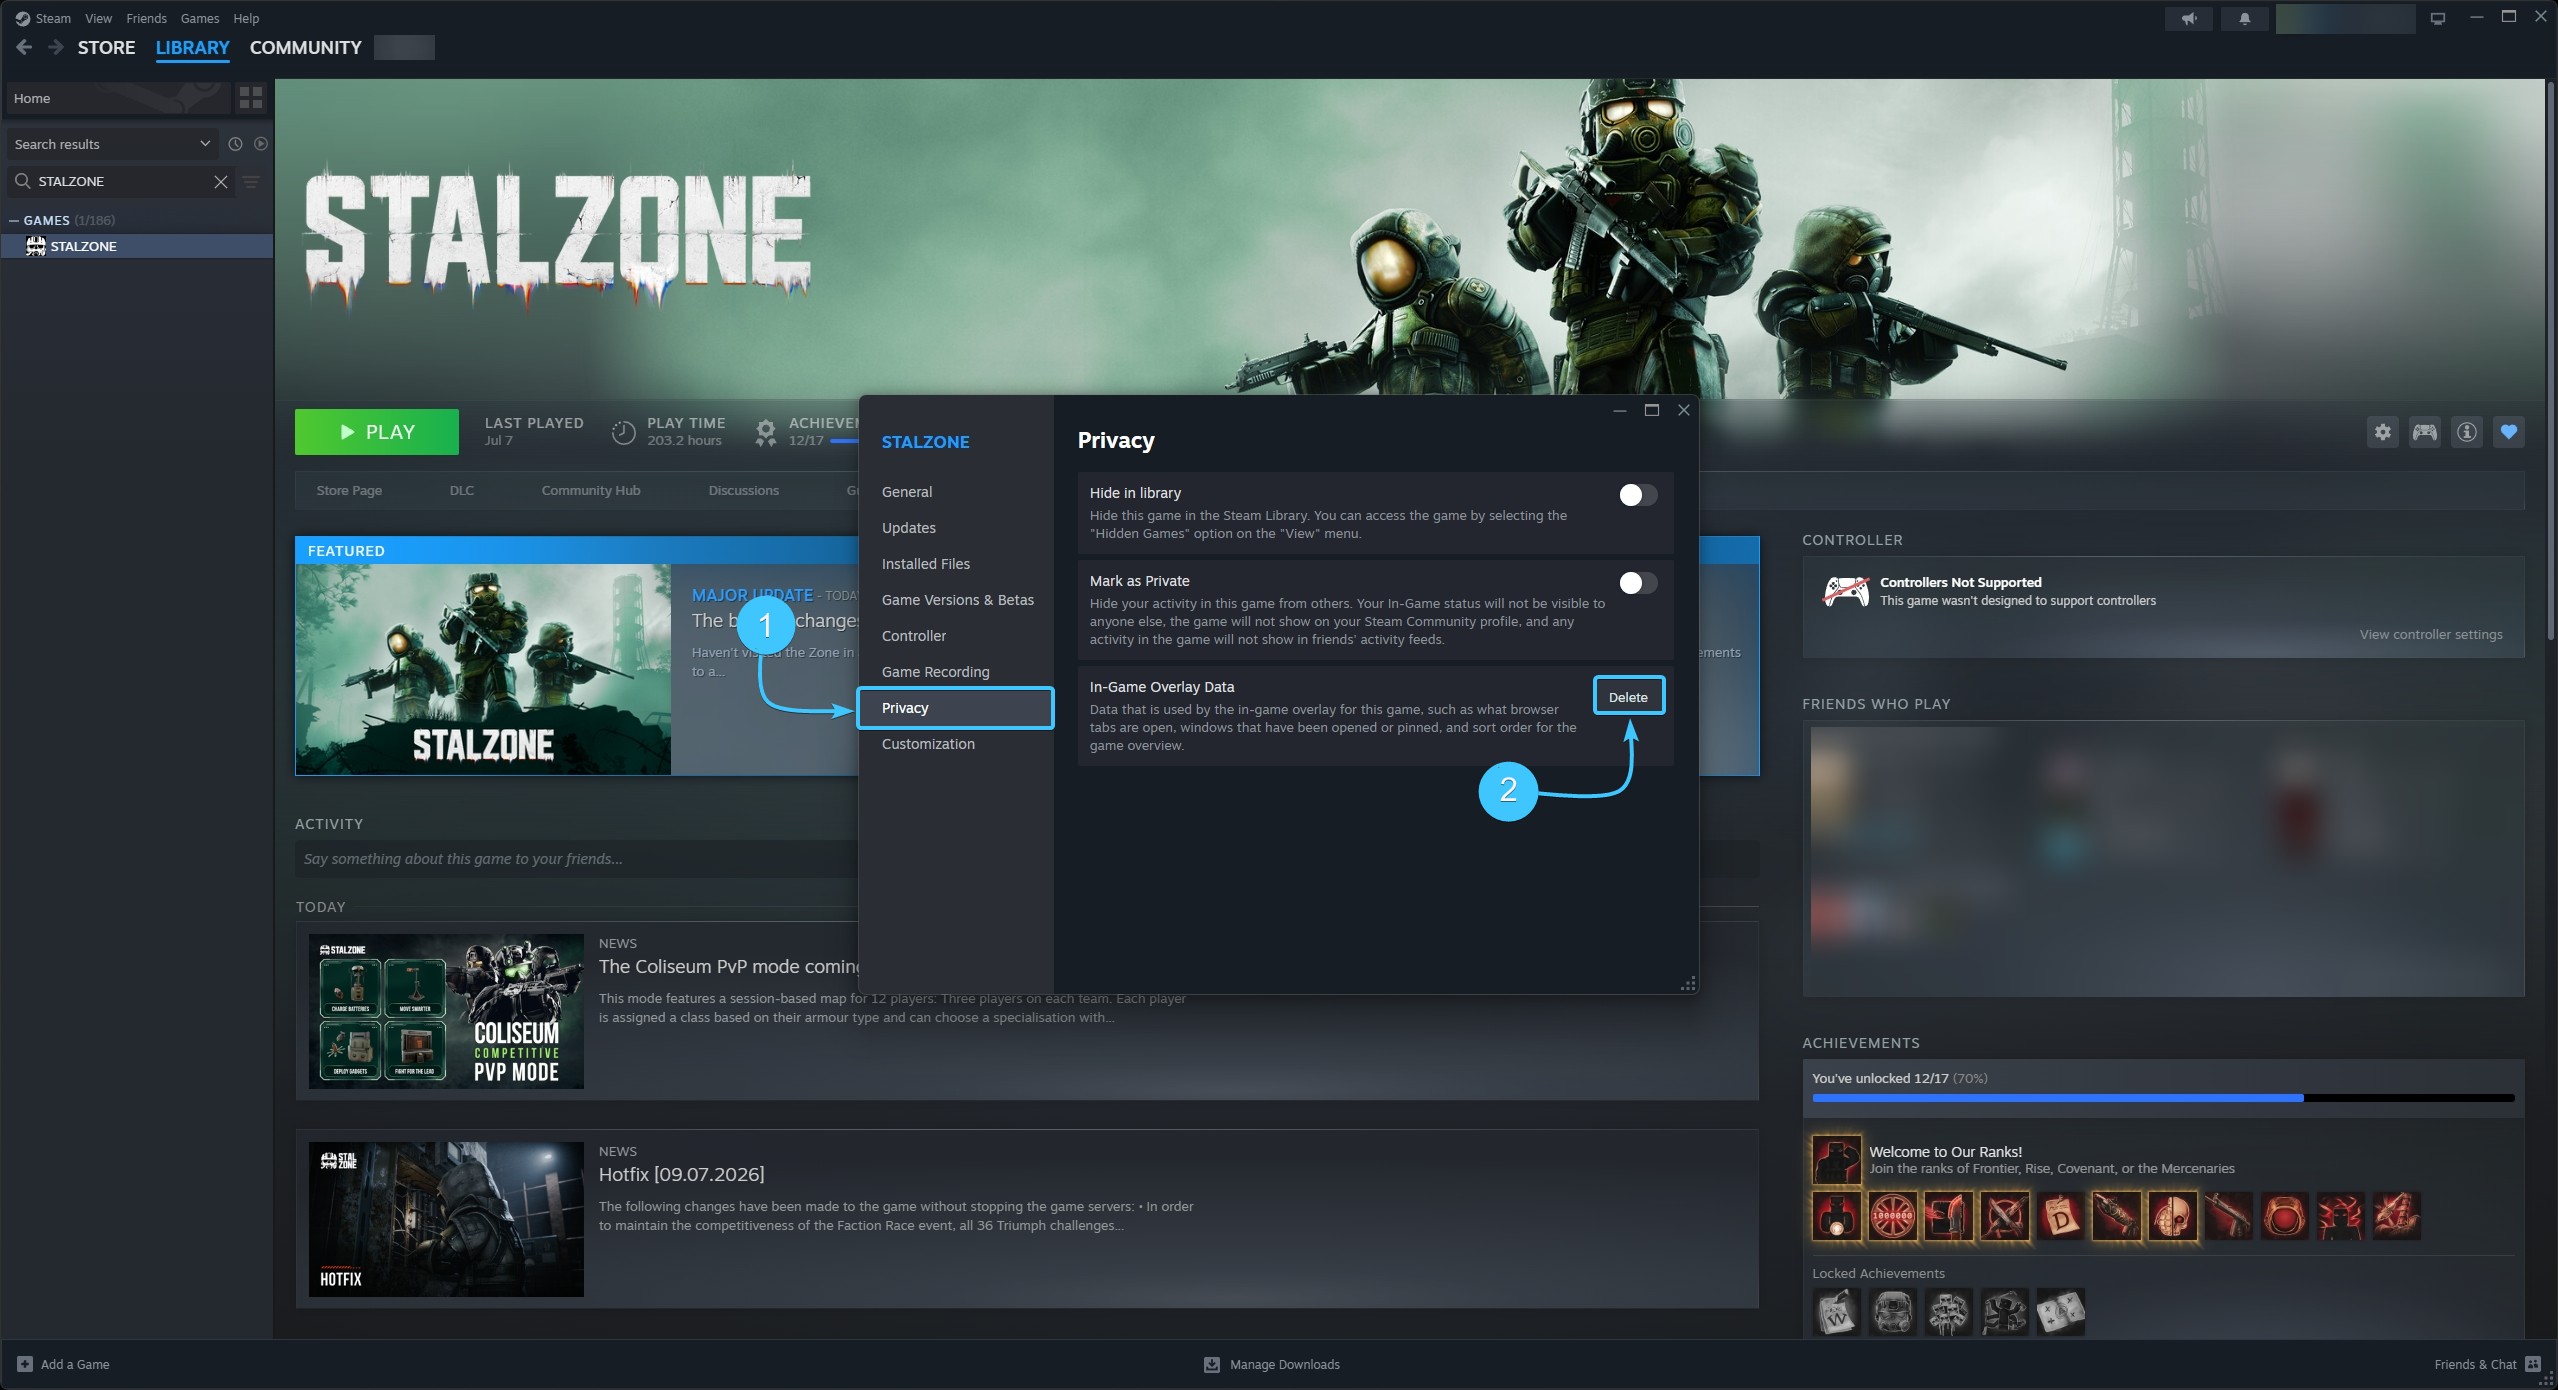Open the game settings gear icon
Viewport: 2558px width, 1390px height.
point(2383,432)
